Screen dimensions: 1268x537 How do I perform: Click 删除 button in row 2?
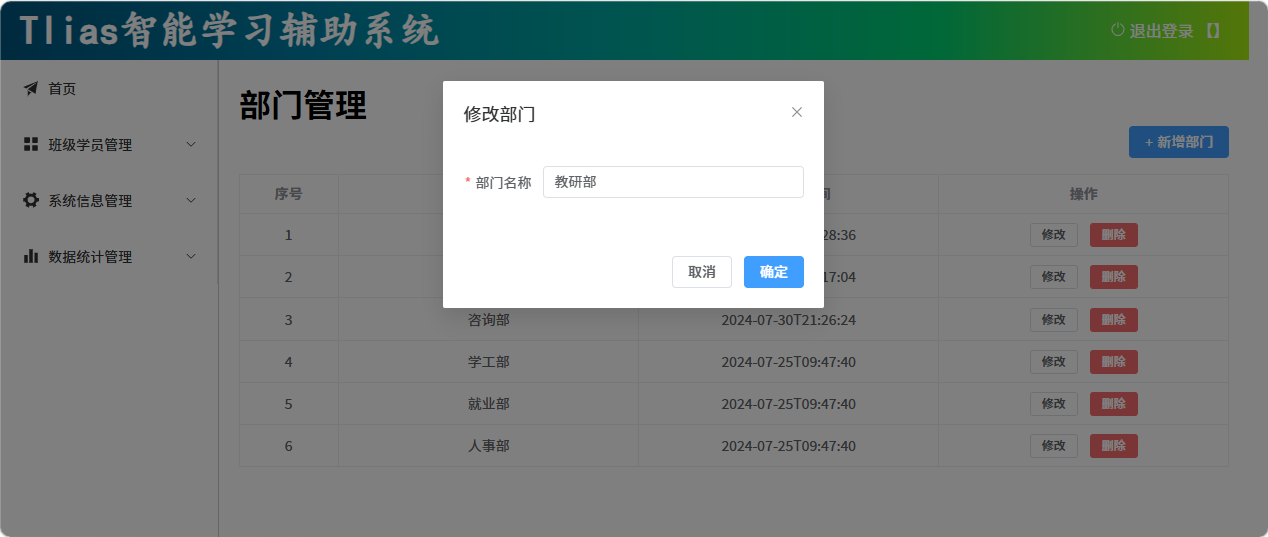(1114, 277)
